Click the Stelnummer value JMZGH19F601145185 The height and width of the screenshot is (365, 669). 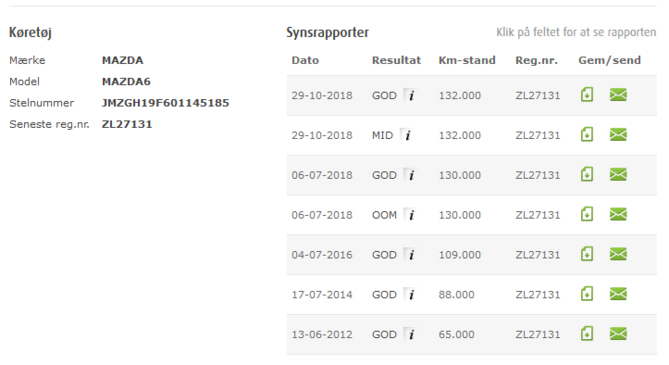click(x=166, y=103)
